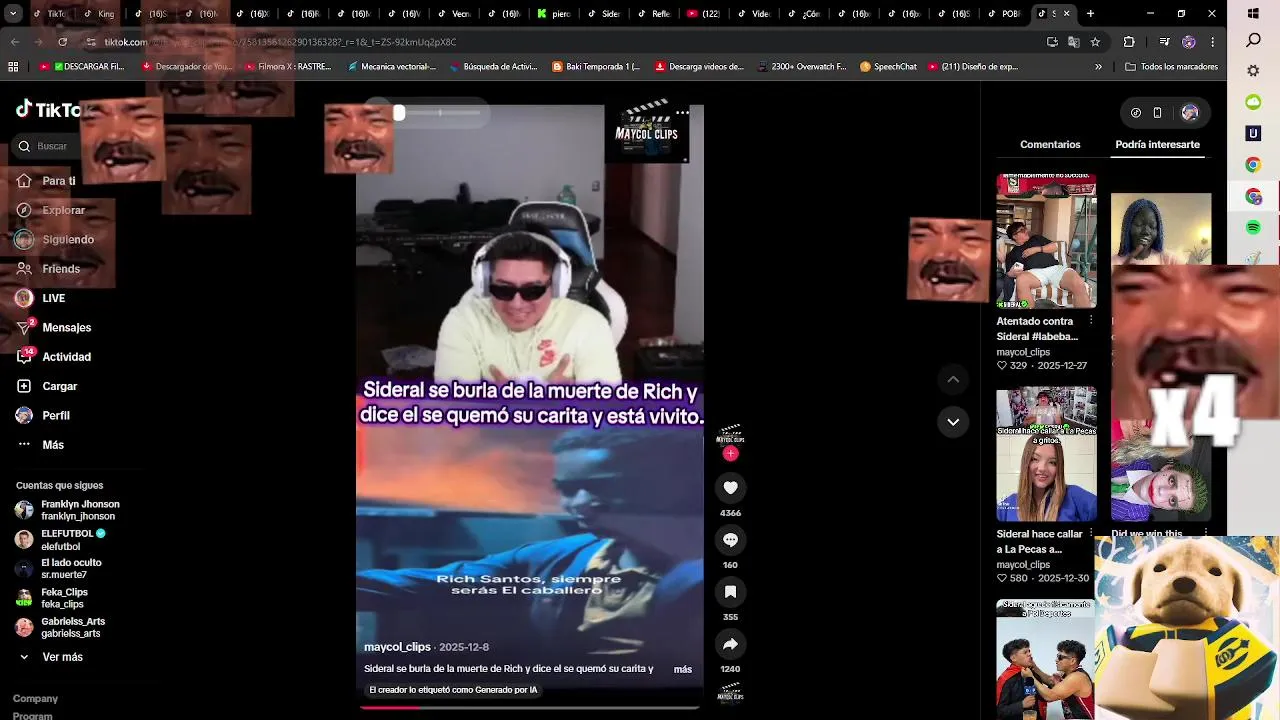Open 'Sideral hace callar a La Pecas' thumbnail
The image size is (1280, 720).
1046,454
